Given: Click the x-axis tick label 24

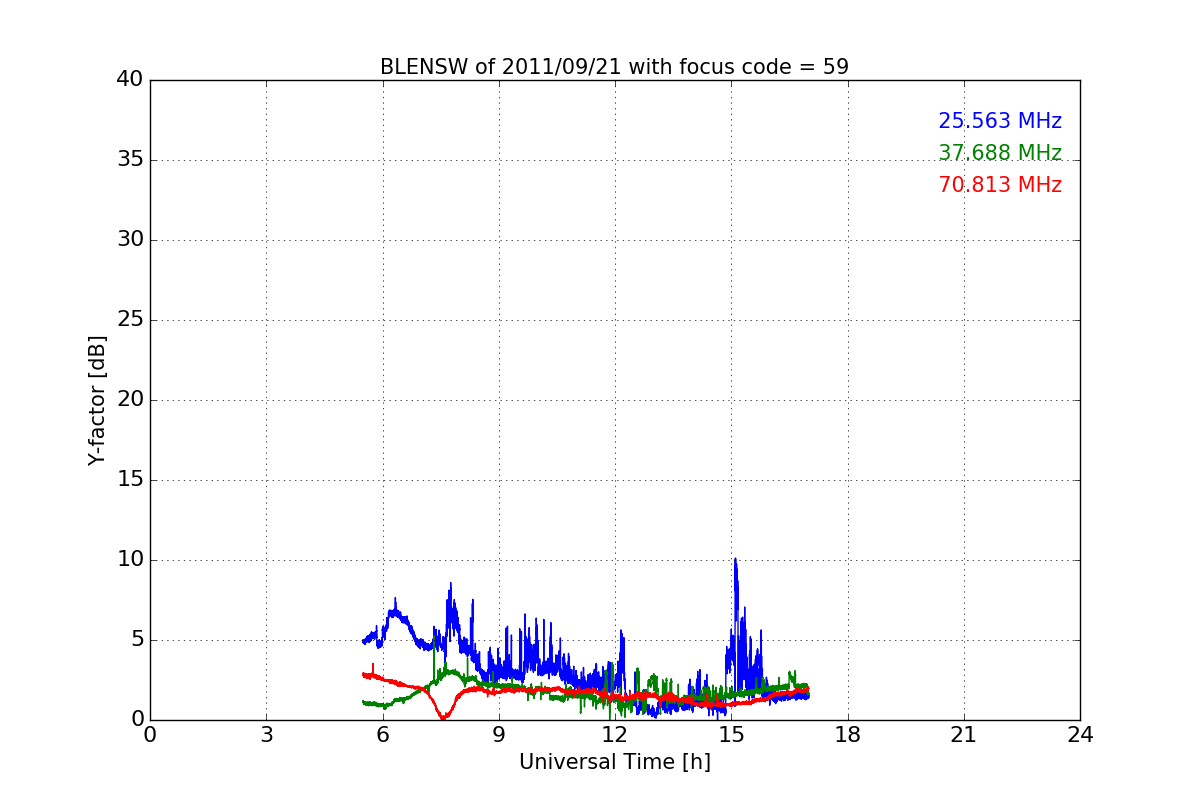Looking at the screenshot, I should click(1080, 735).
